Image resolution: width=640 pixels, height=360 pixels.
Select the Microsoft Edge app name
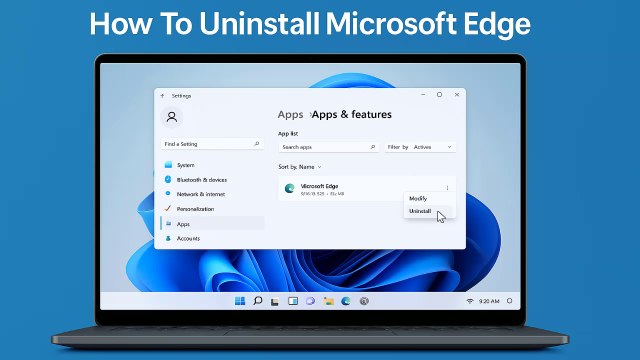click(319, 186)
